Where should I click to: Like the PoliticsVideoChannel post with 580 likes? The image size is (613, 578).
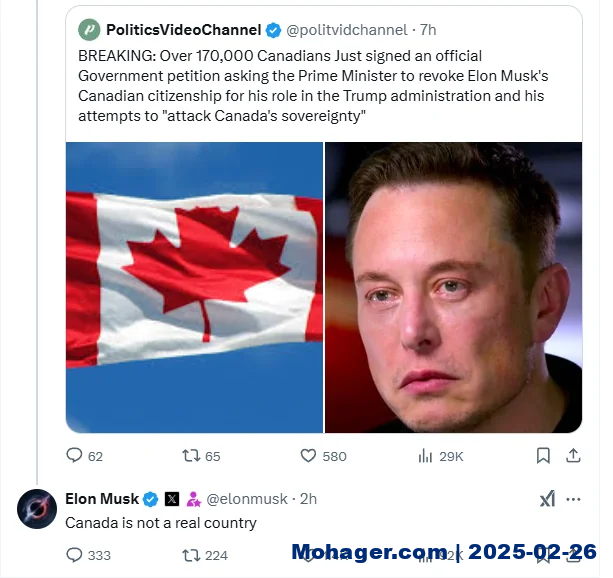pos(323,456)
